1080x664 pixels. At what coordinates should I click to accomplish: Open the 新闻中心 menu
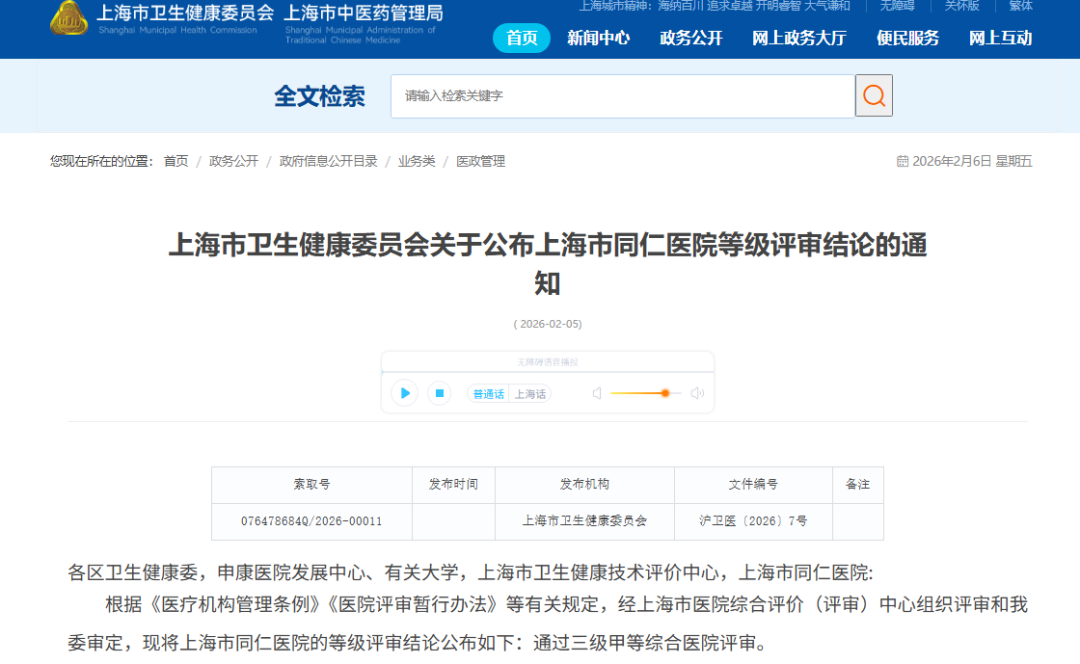tap(599, 38)
